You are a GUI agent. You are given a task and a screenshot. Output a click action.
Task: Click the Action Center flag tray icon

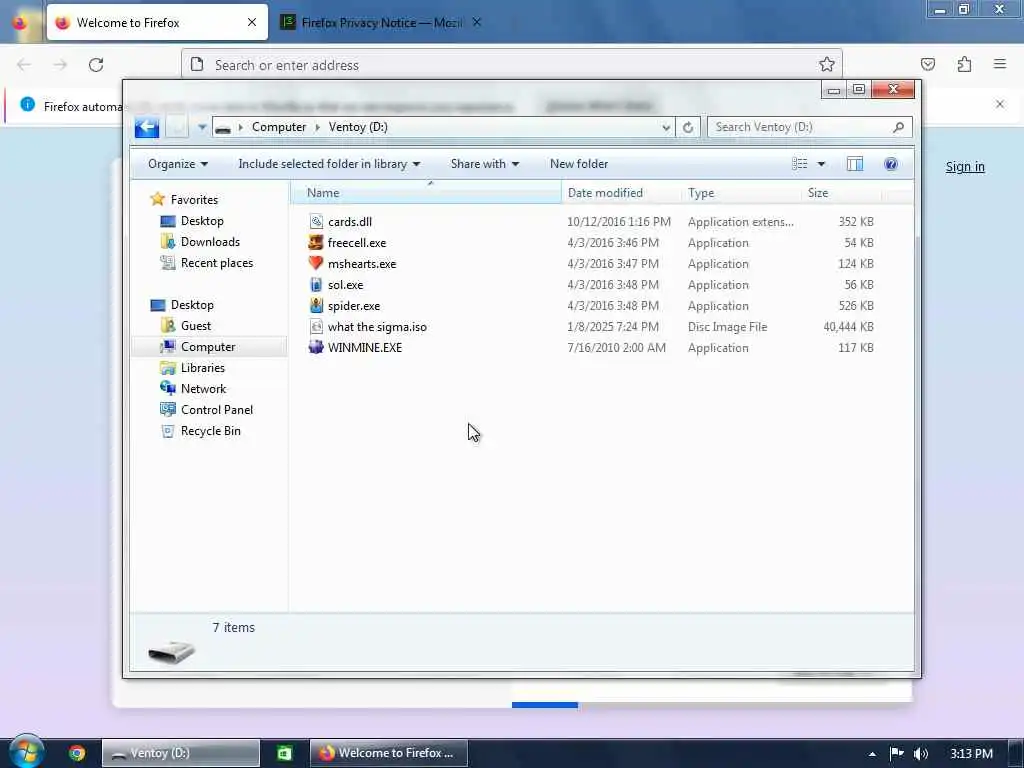(x=897, y=754)
